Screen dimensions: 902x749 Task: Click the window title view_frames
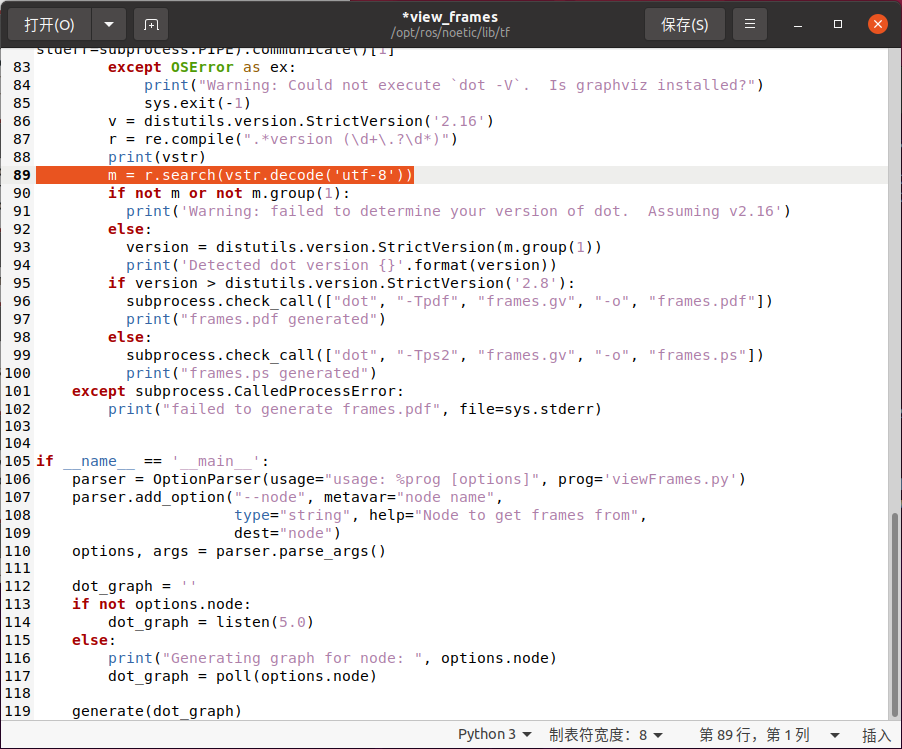(450, 17)
